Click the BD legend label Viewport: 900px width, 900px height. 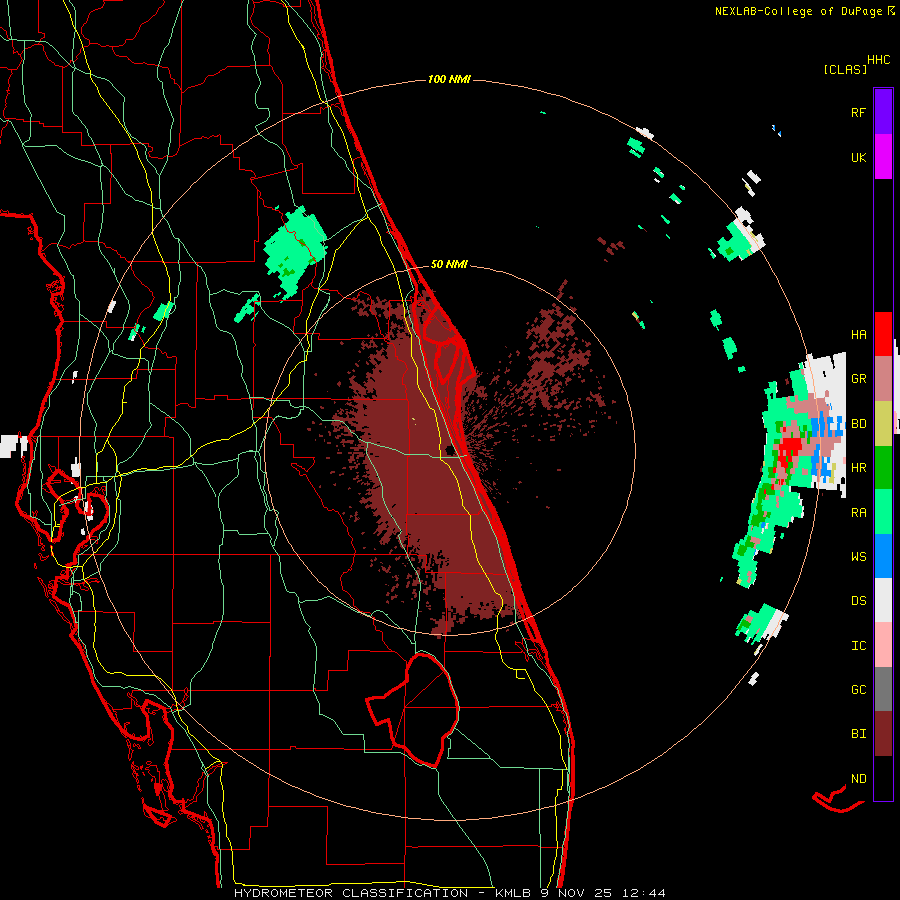[x=858, y=424]
